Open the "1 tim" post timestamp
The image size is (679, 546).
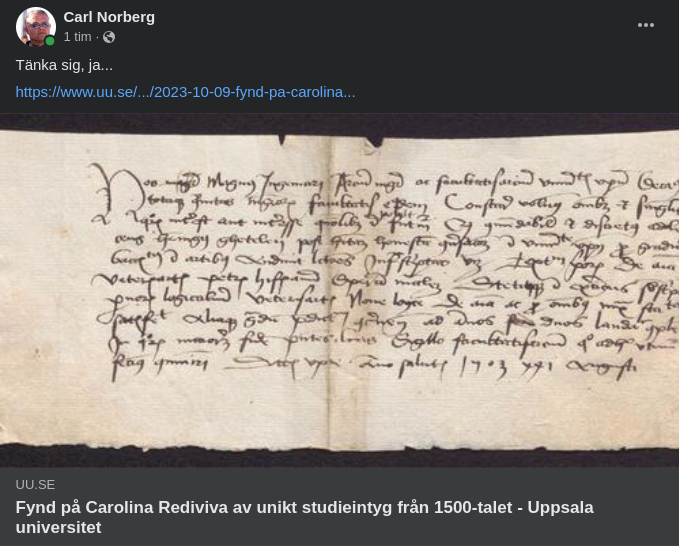(78, 37)
